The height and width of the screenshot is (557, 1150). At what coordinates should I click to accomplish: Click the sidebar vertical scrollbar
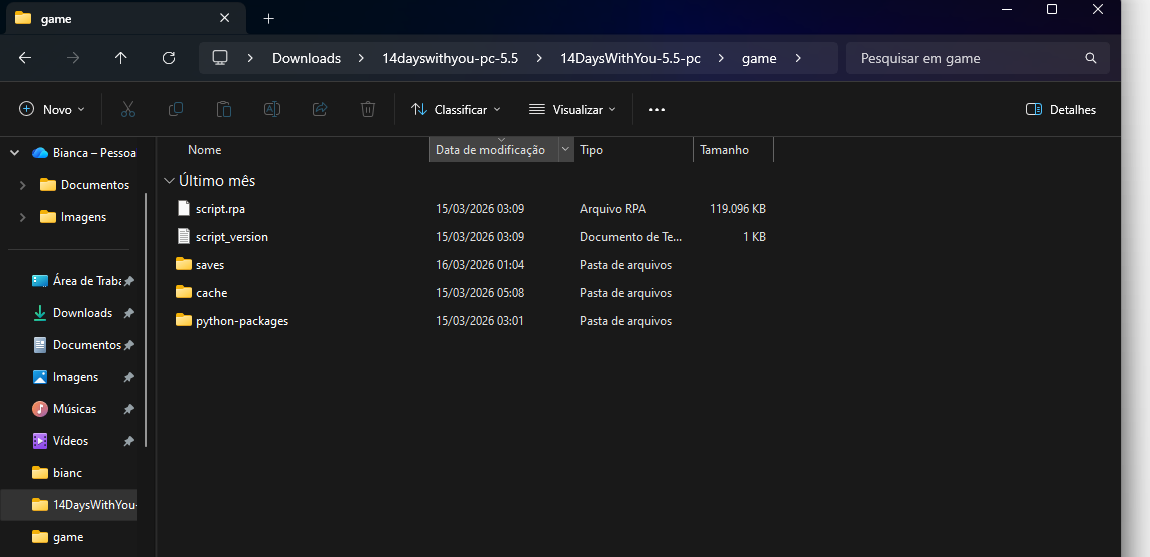pyautogui.click(x=145, y=320)
